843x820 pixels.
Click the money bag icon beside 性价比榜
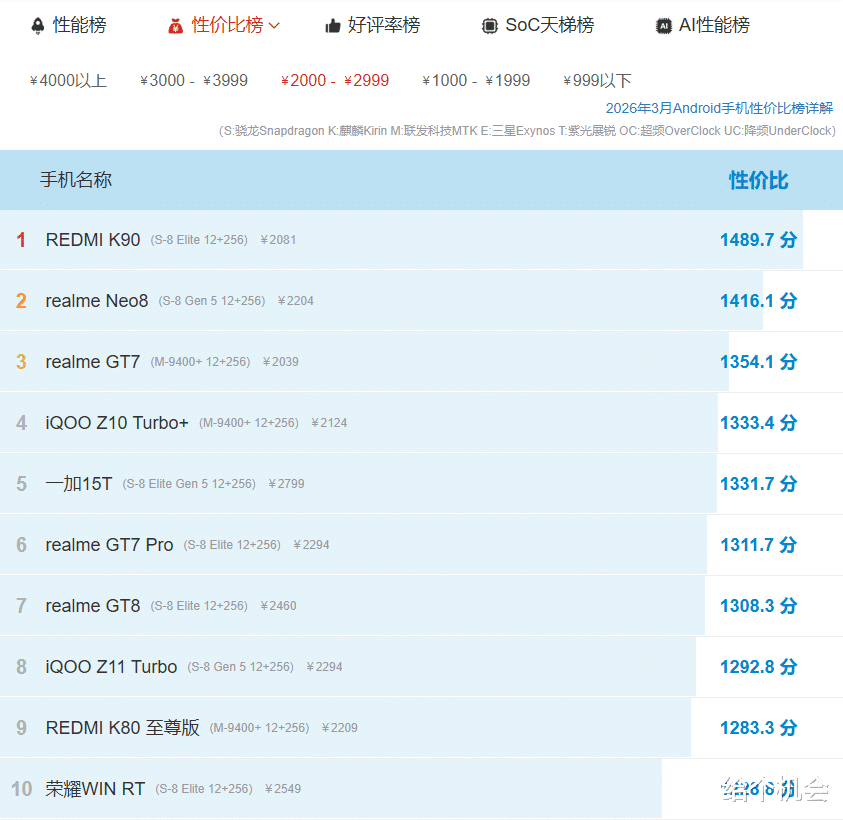[175, 26]
